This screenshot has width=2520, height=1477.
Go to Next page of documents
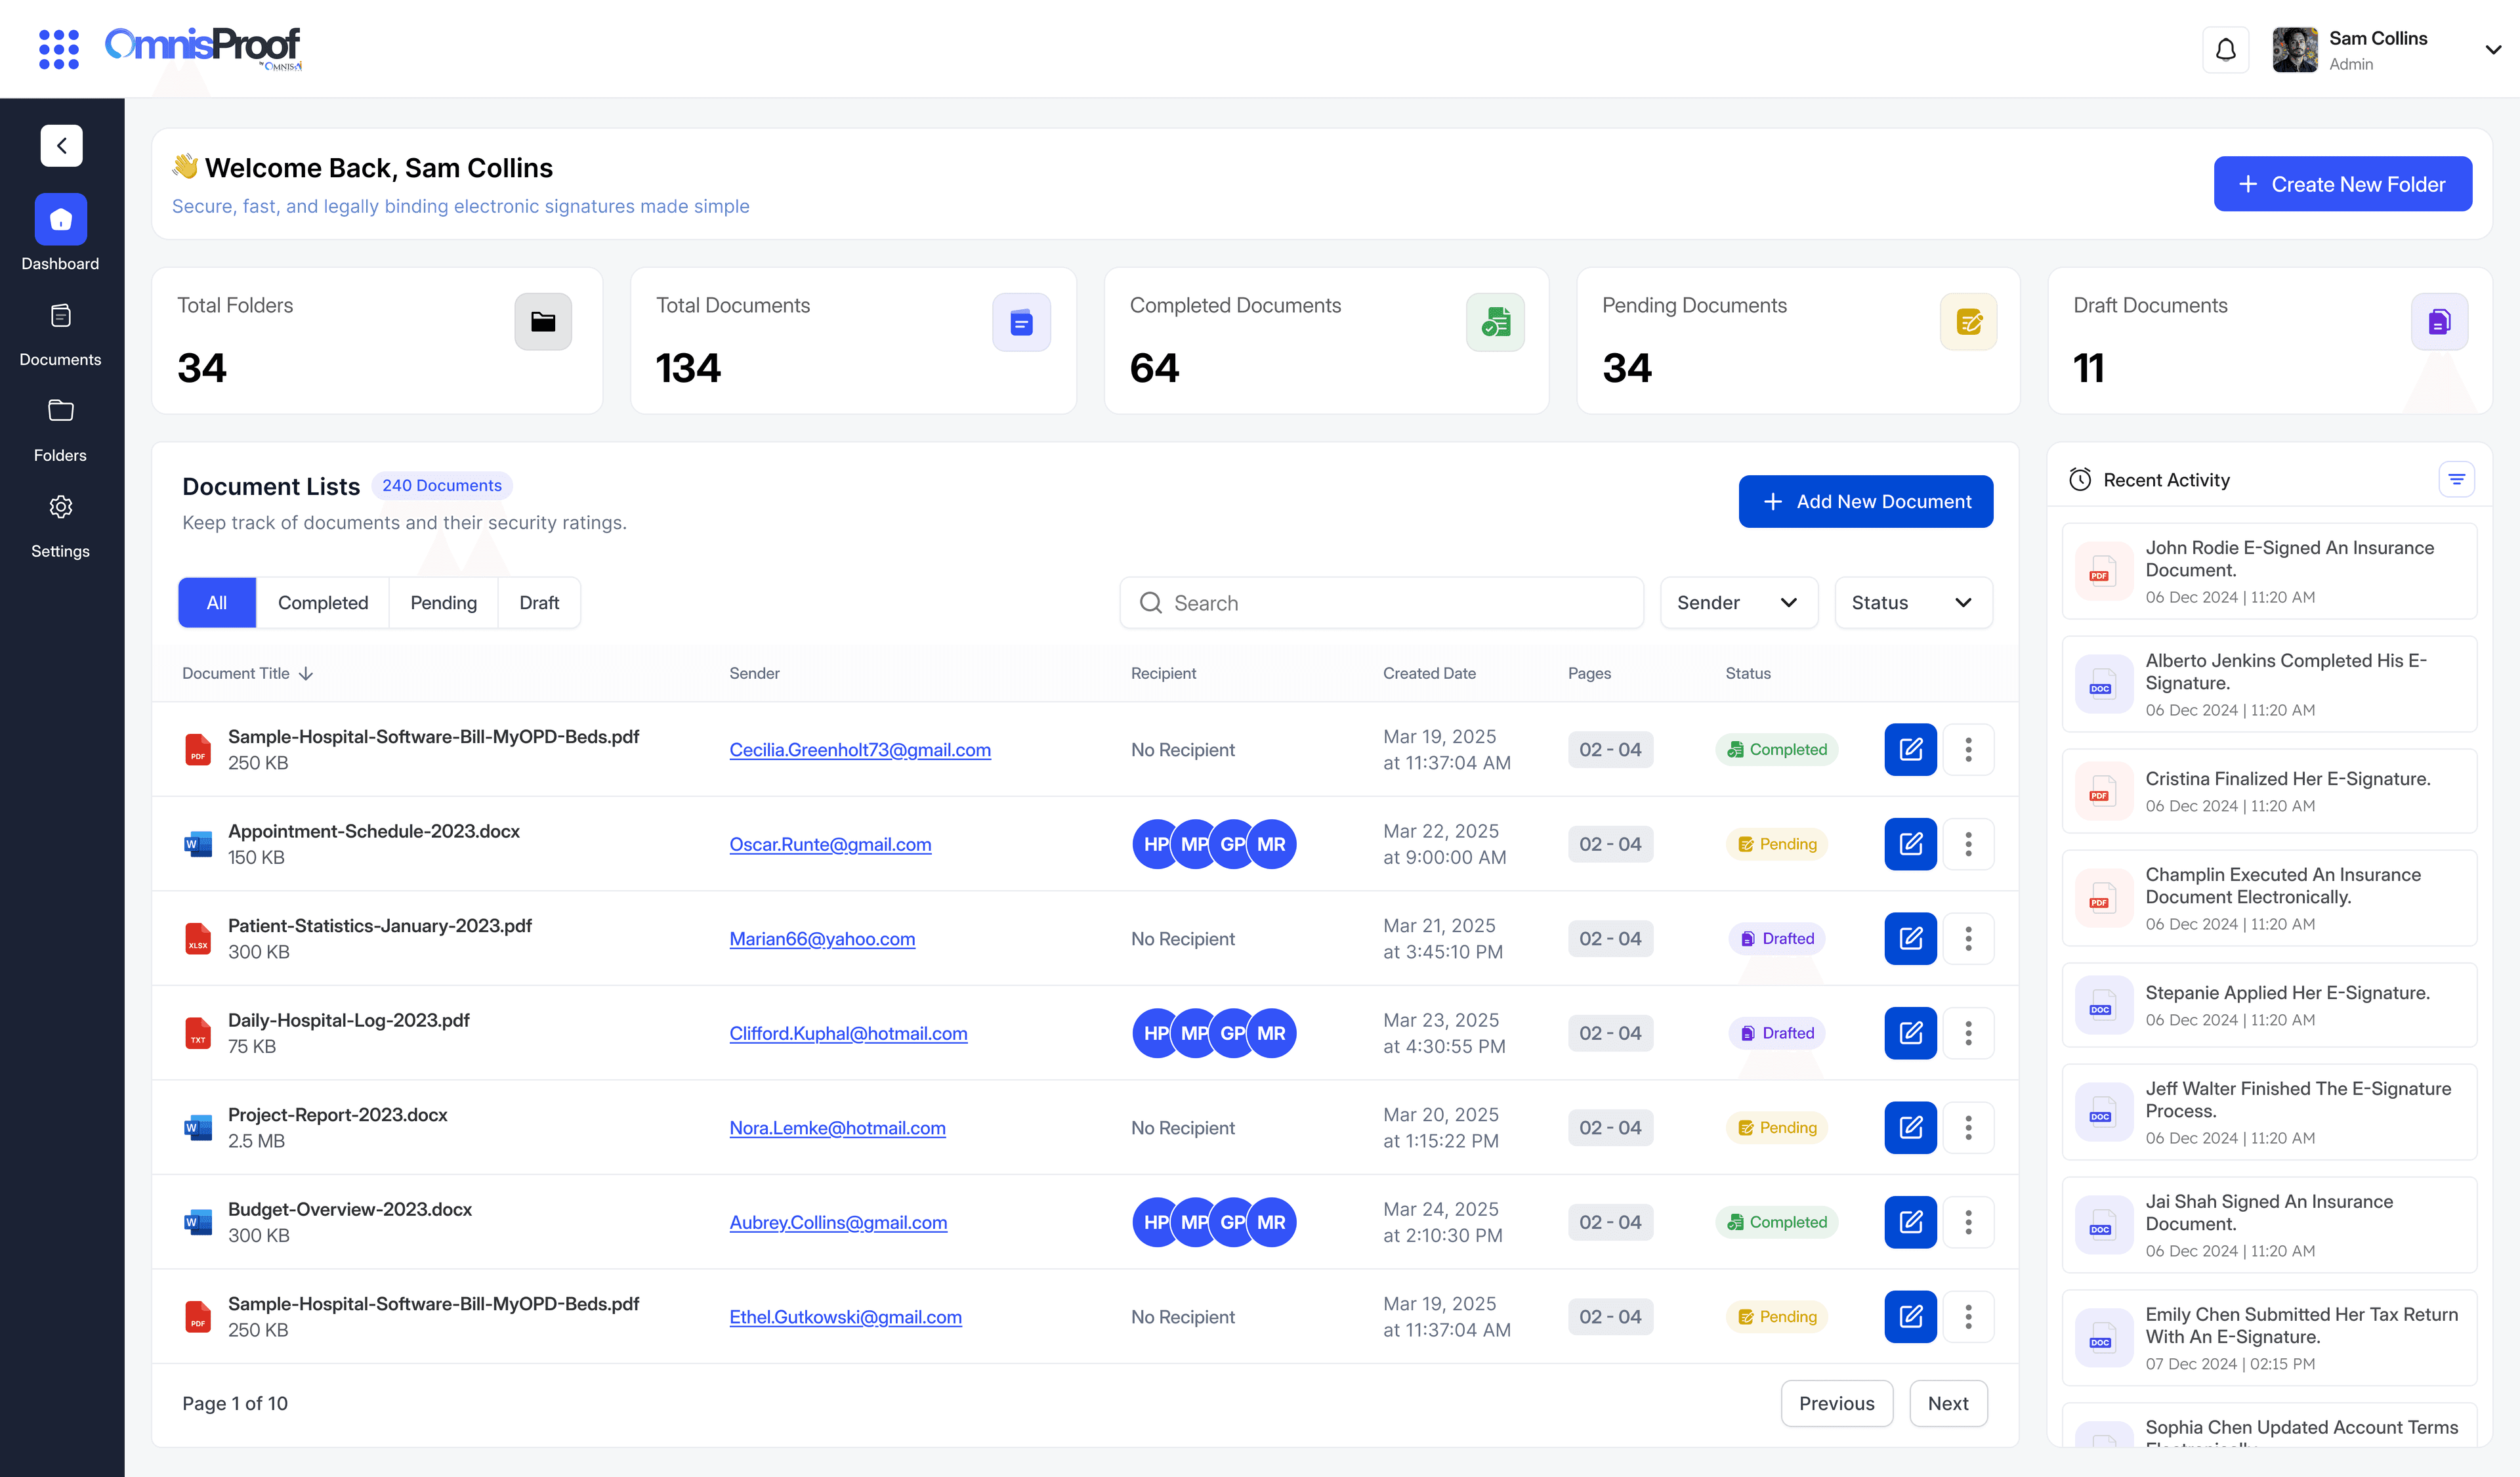1947,1404
